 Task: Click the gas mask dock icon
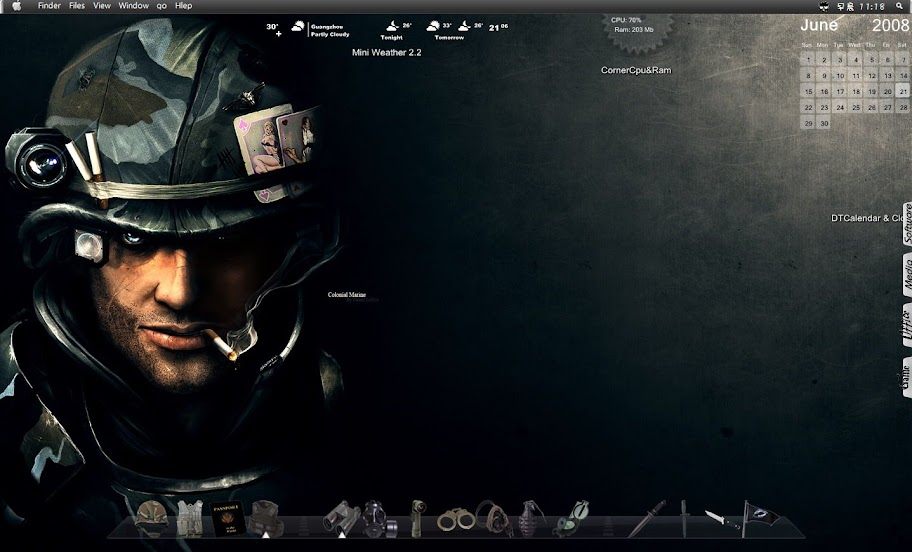[379, 519]
